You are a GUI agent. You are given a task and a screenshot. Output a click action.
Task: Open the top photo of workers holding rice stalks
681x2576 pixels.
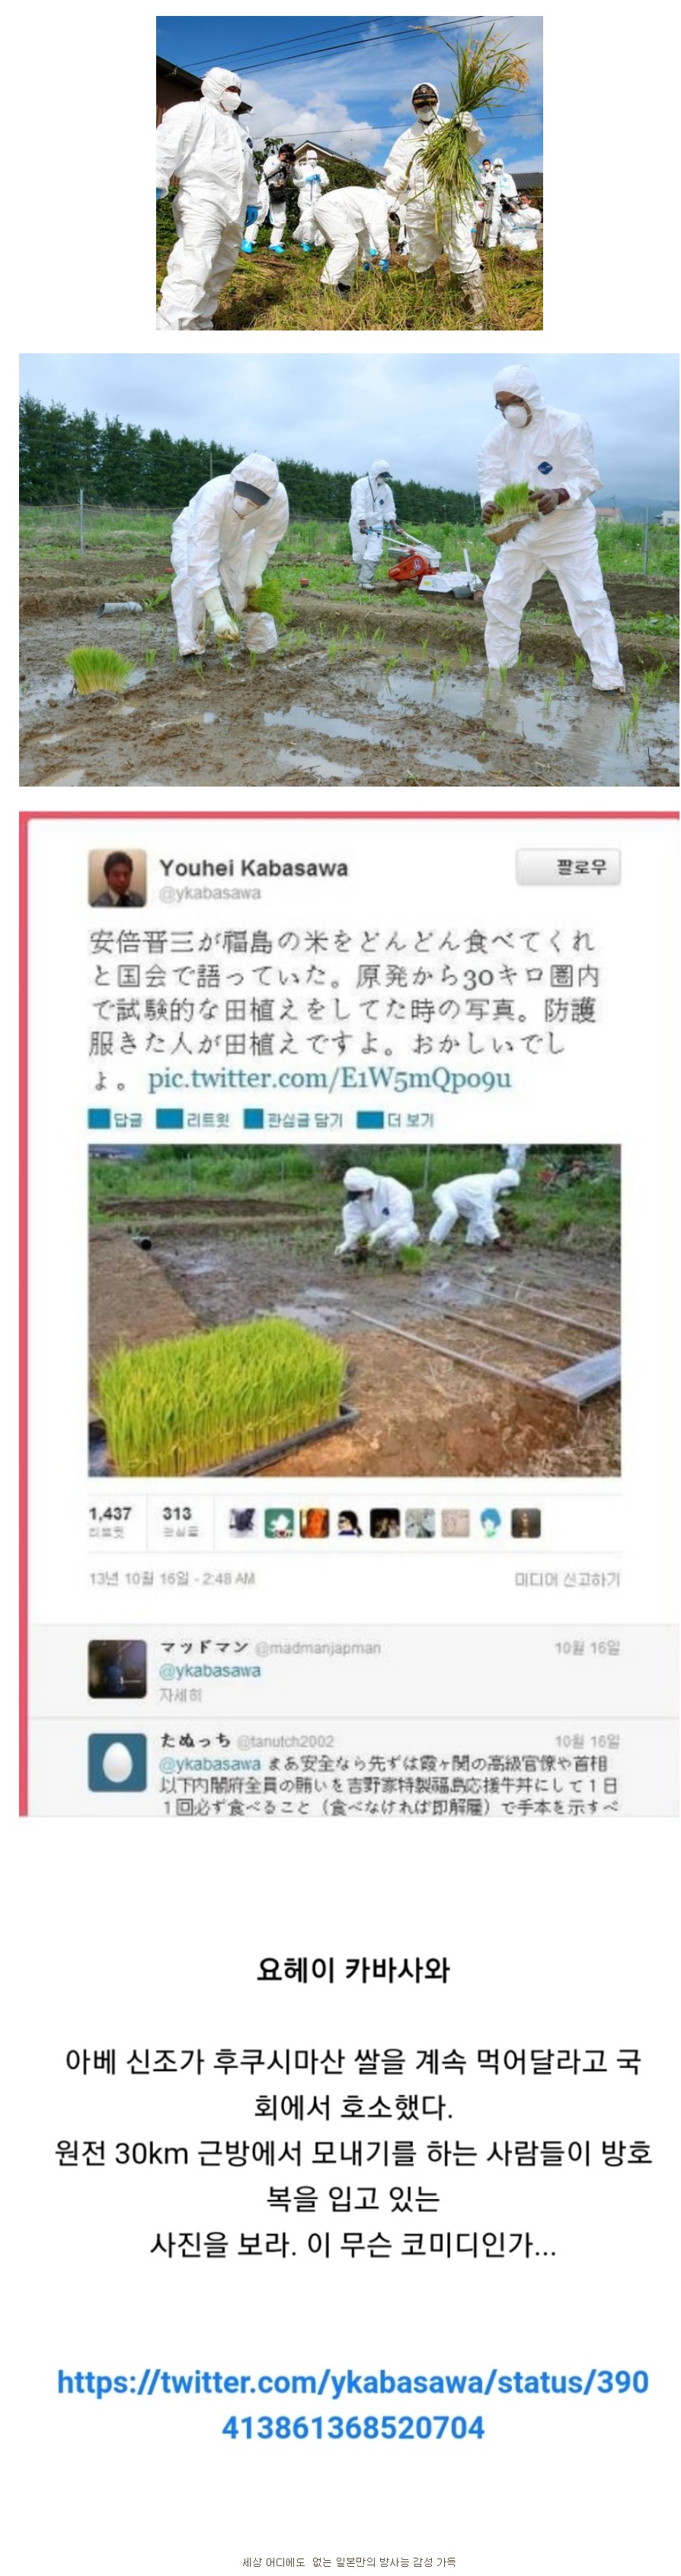pyautogui.click(x=349, y=173)
